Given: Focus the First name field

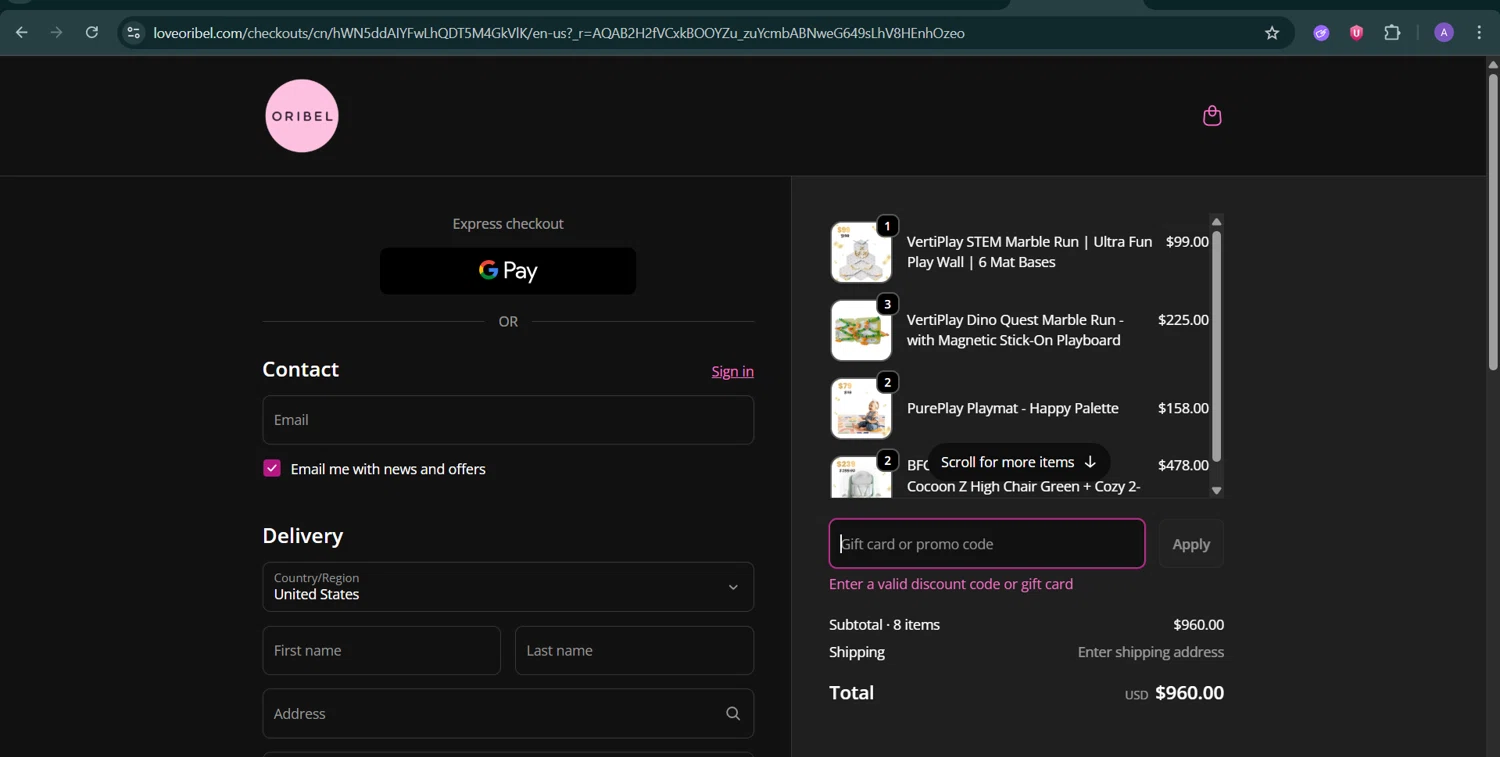Looking at the screenshot, I should coord(381,651).
